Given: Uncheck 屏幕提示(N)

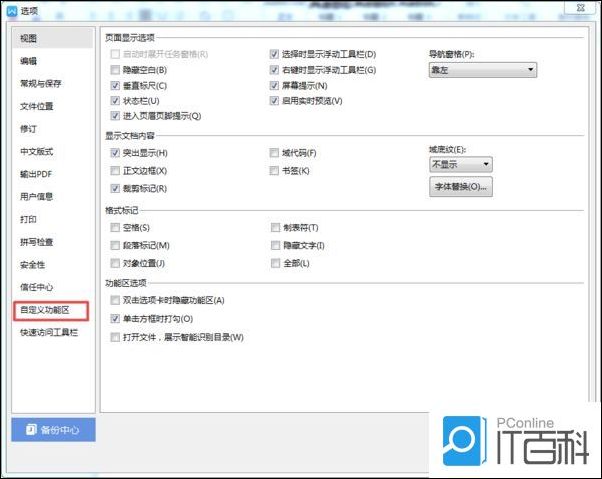Looking at the screenshot, I should (x=274, y=86).
